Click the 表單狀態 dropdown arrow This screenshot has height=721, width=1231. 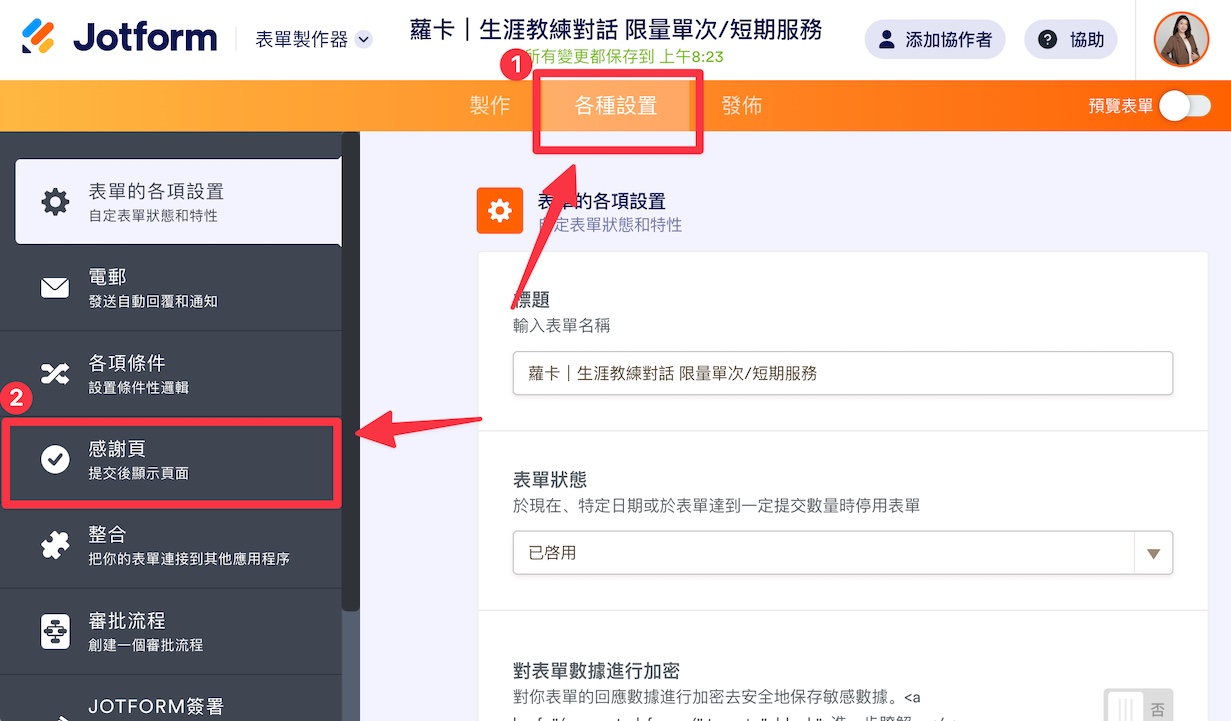click(x=1154, y=553)
